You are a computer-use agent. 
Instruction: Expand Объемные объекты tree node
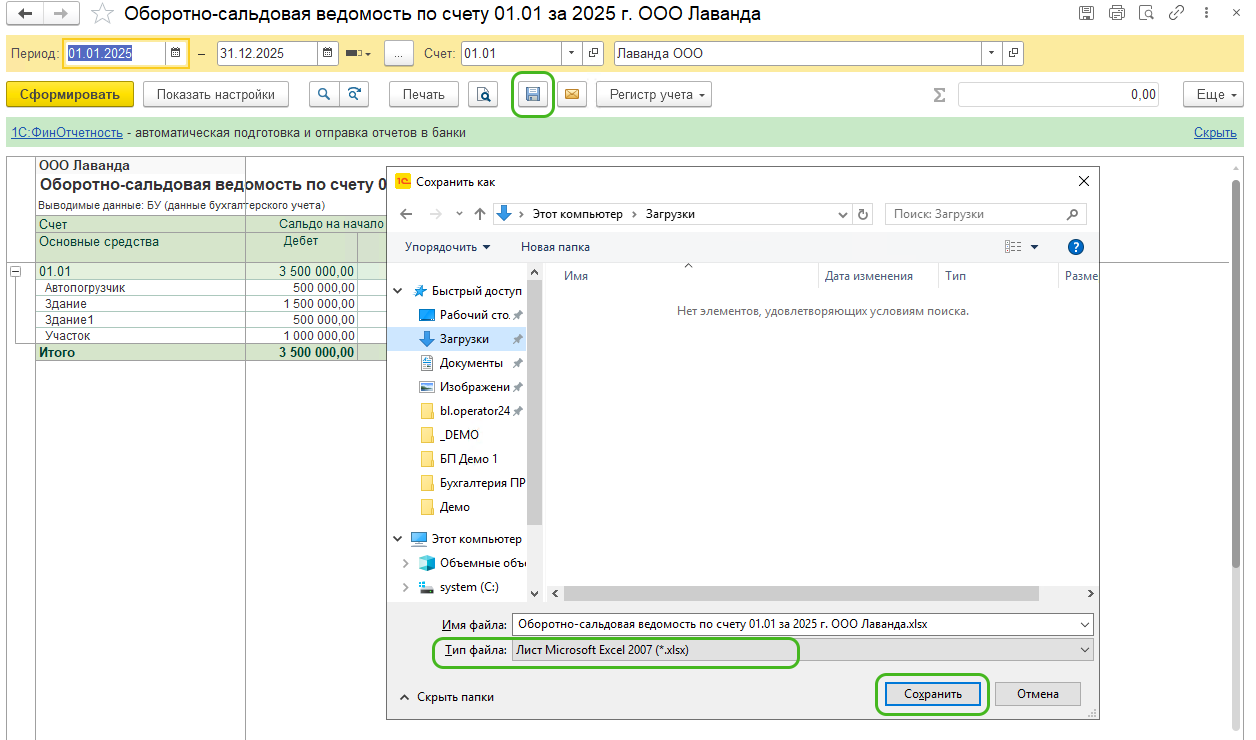coord(405,563)
